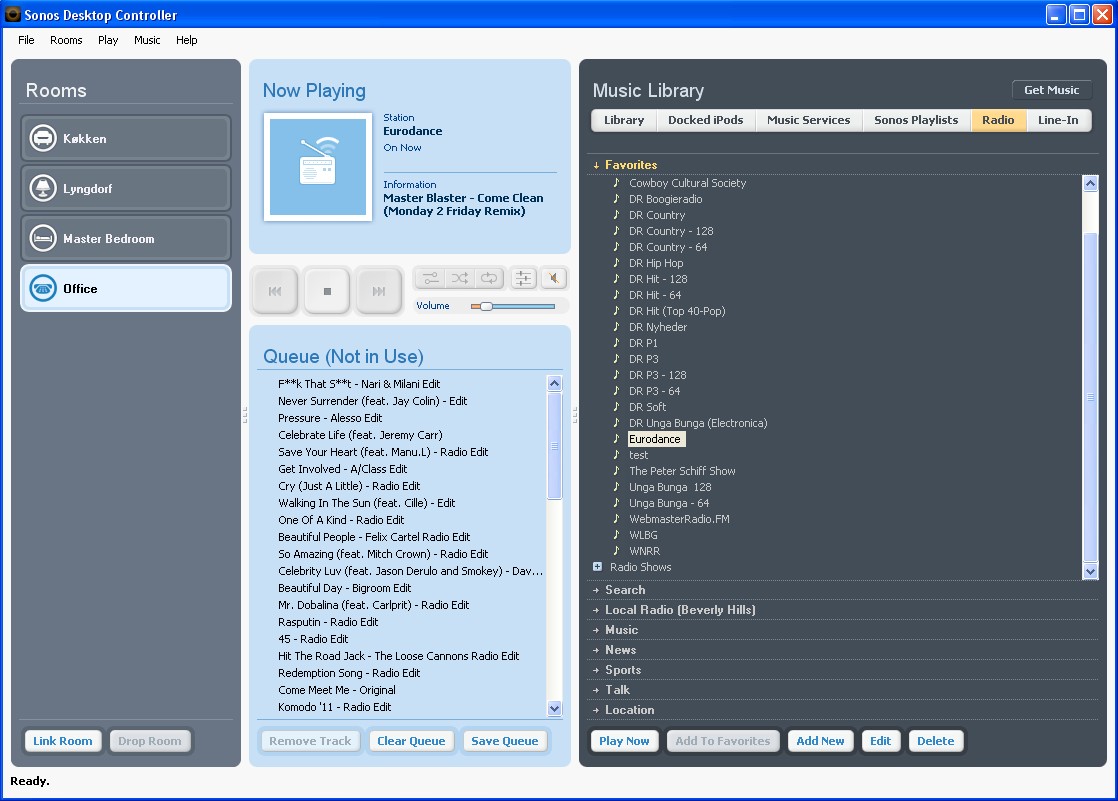
Task: Expand Local Radio (Beverly Hills)
Action: (x=596, y=610)
